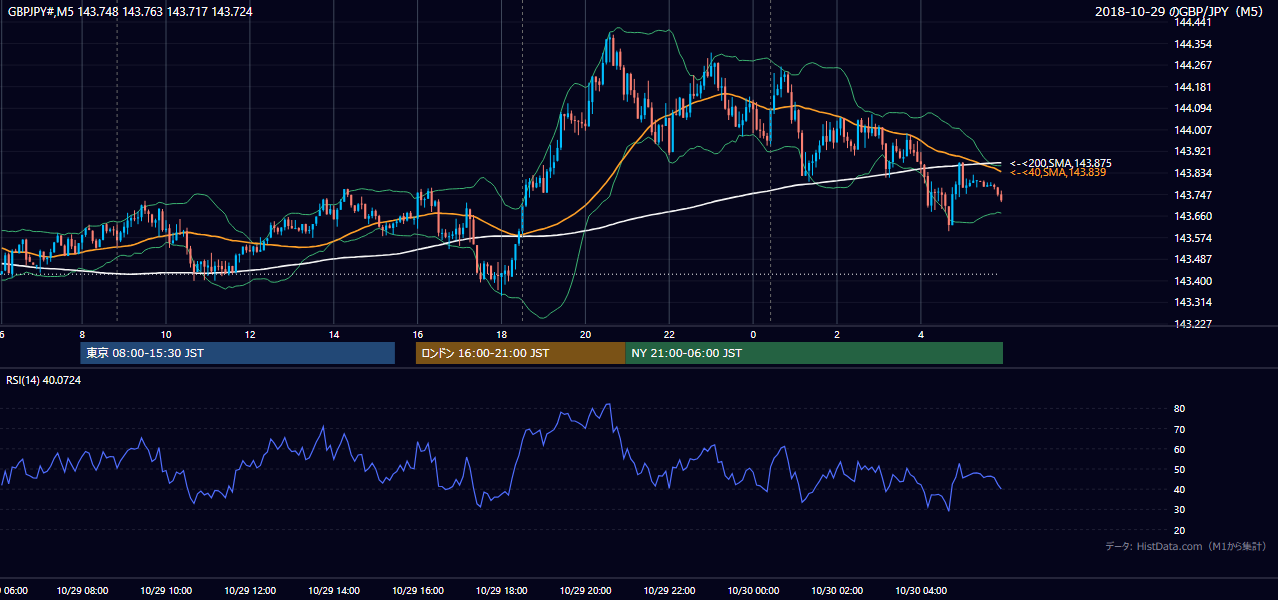Click the 144.354 price axis label
The height and width of the screenshot is (600, 1278).
pos(1194,44)
